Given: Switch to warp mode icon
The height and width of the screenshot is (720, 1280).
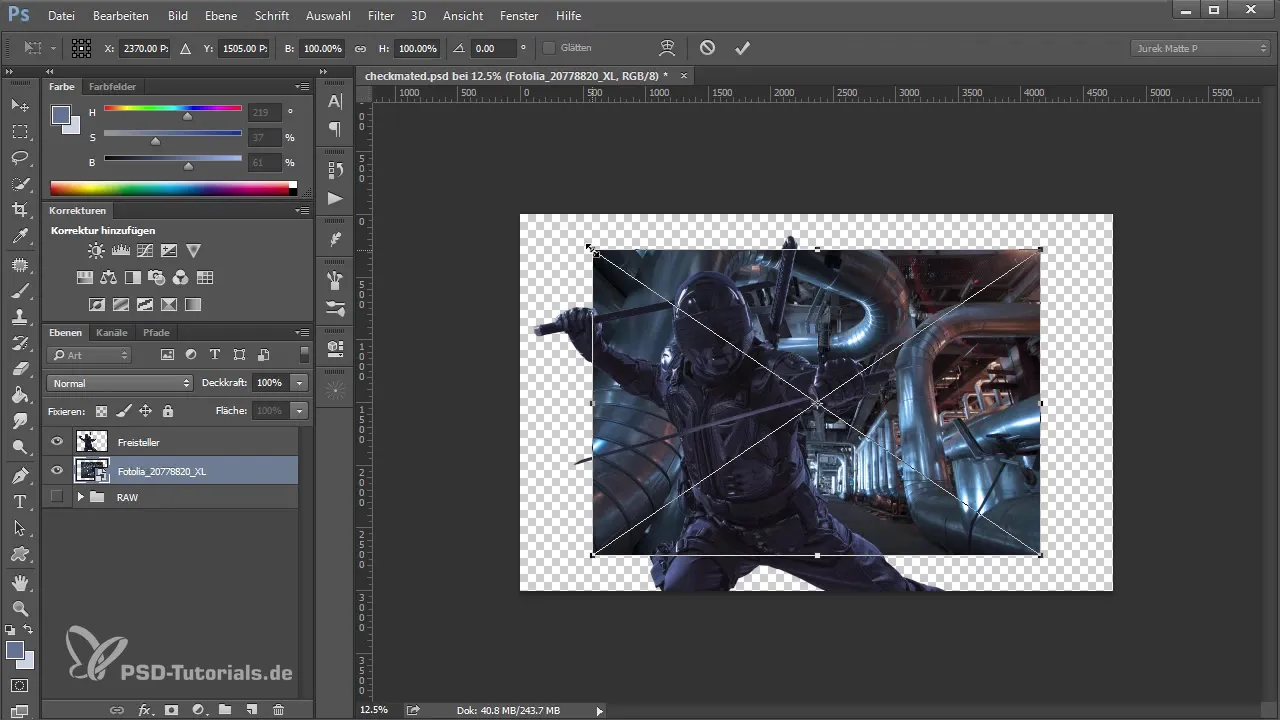Looking at the screenshot, I should click(667, 47).
